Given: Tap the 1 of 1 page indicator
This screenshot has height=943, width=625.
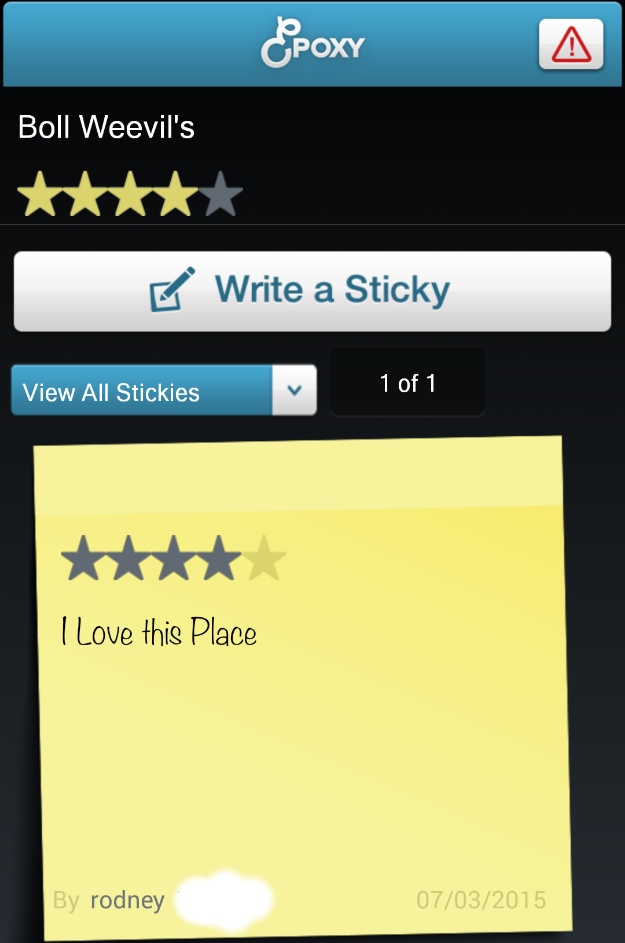Looking at the screenshot, I should click(407, 383).
